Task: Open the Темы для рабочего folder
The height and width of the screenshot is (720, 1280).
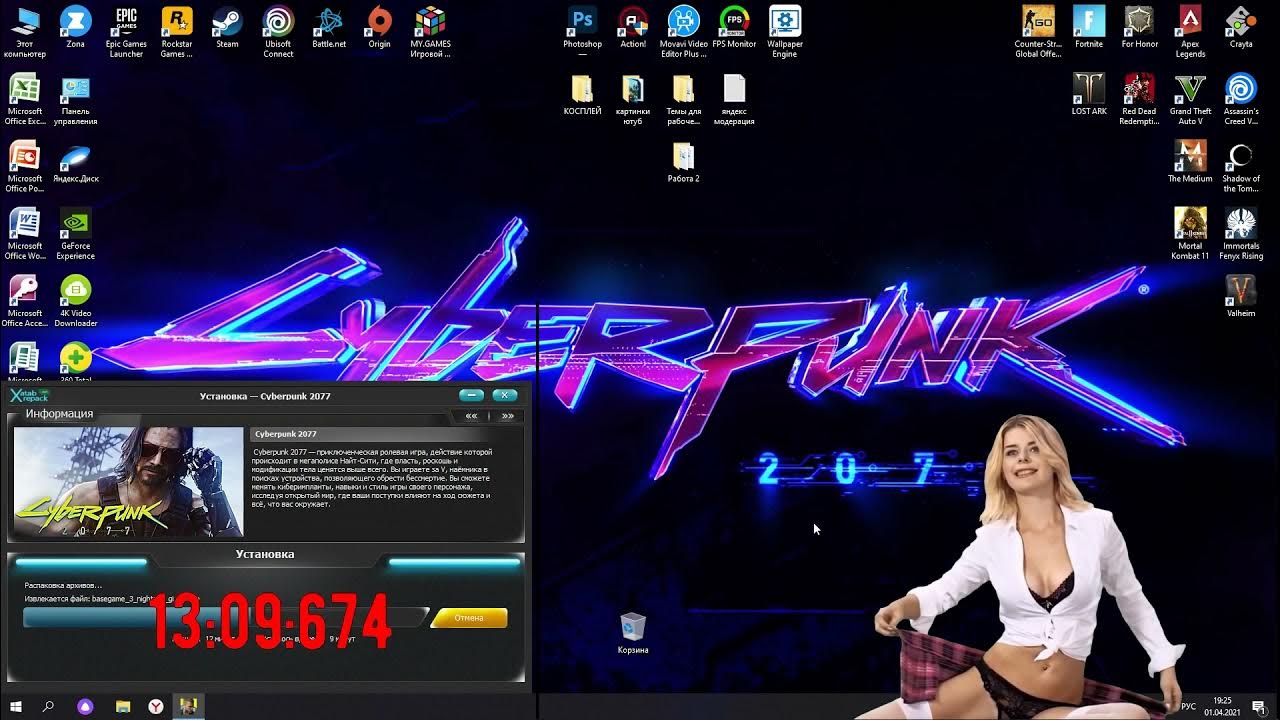Action: tap(684, 99)
